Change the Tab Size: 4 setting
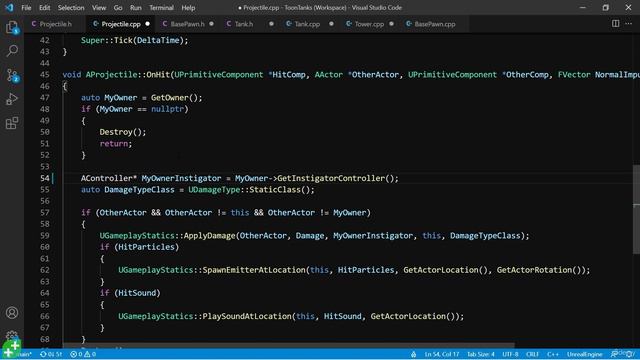640x360 pixels. pyautogui.click(x=481, y=354)
